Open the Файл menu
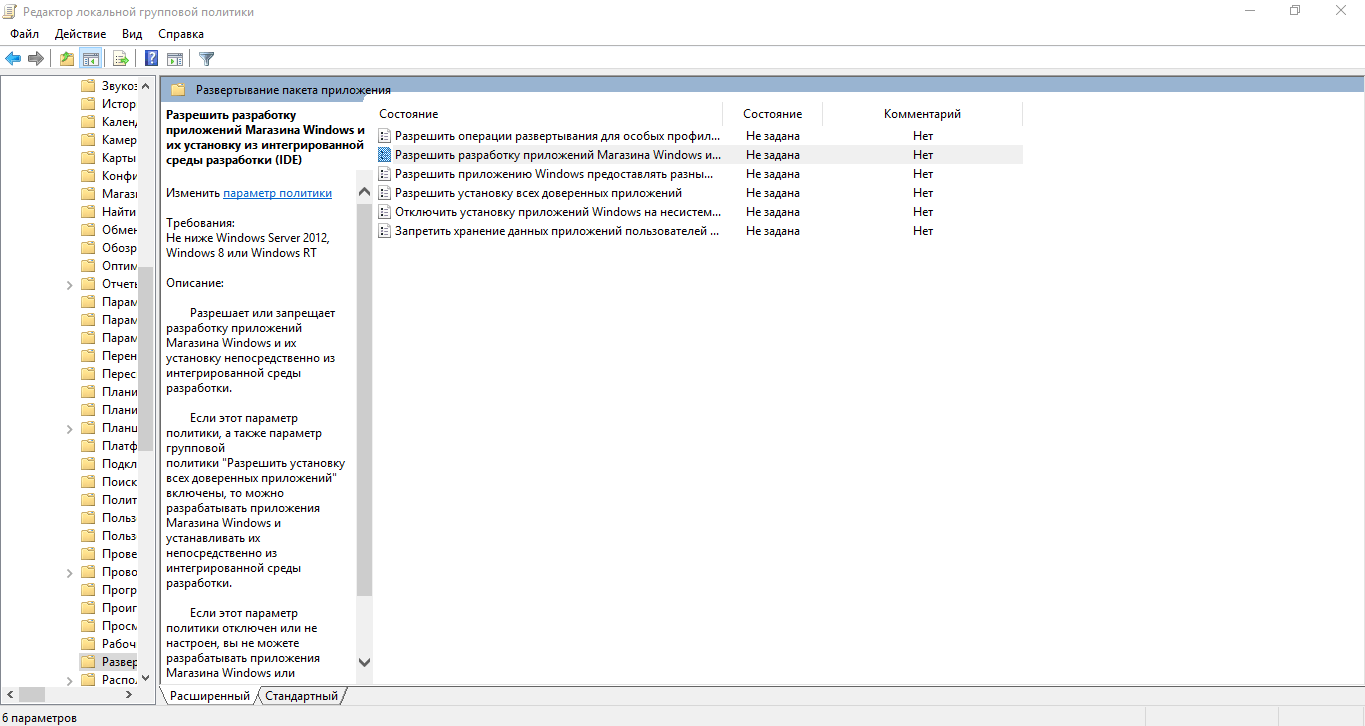This screenshot has width=1365, height=726. [25, 34]
